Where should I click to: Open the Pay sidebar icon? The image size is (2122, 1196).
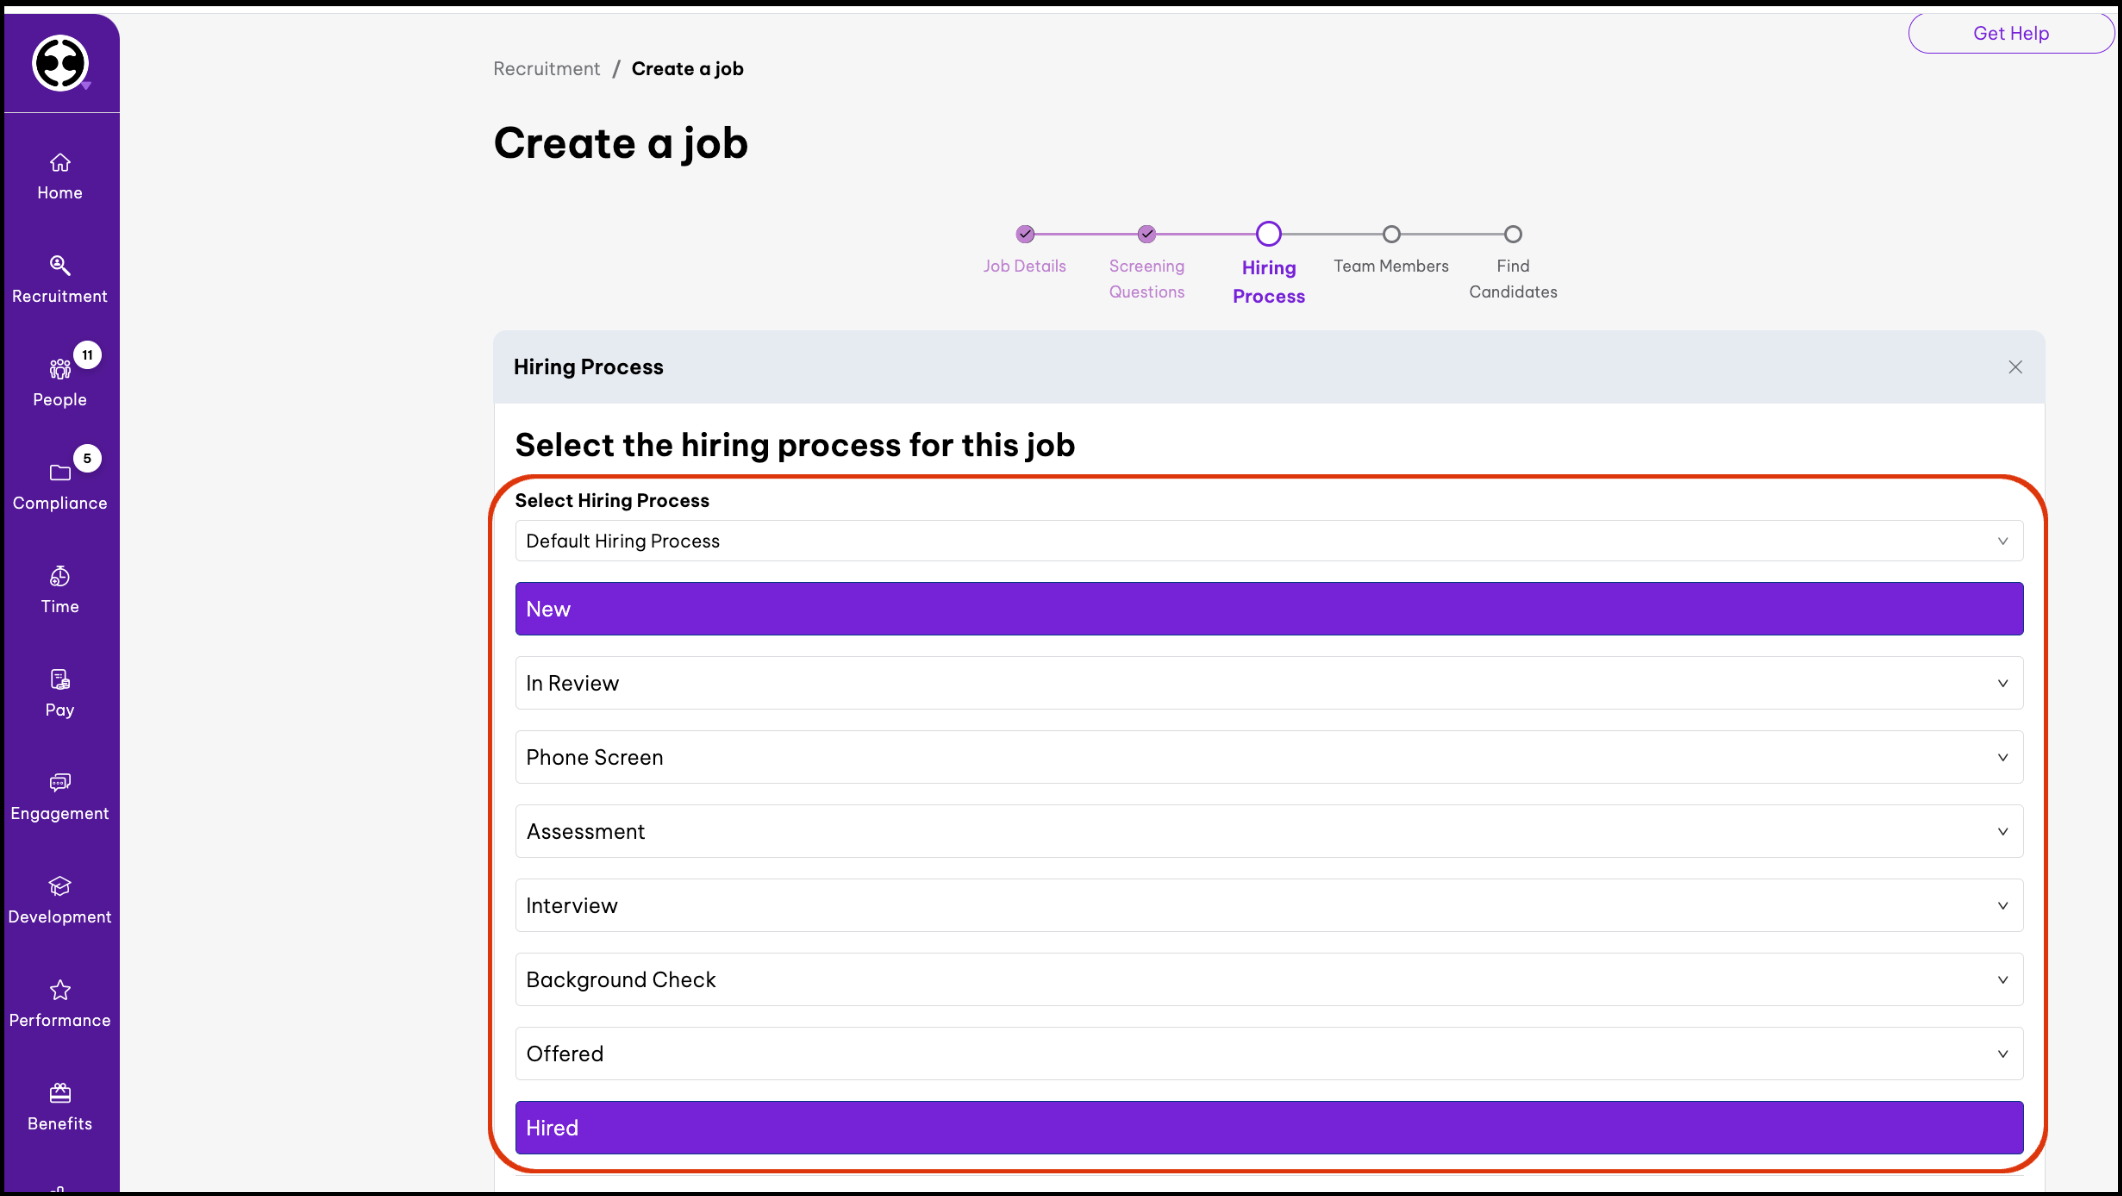click(x=60, y=680)
